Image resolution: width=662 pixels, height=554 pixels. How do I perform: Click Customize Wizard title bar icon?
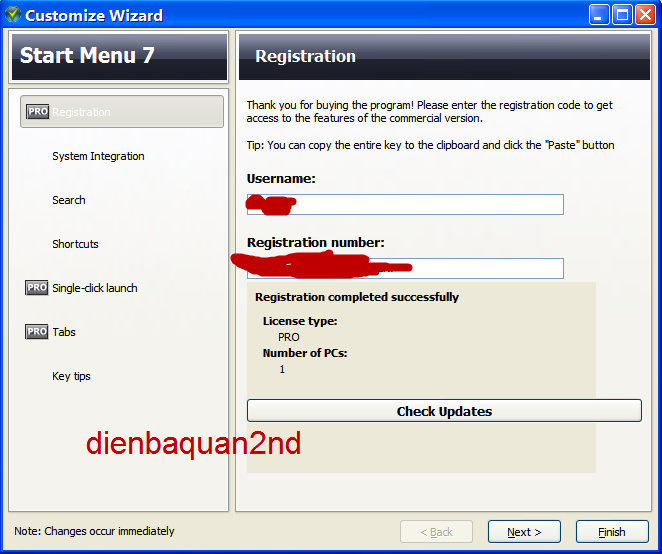tap(13, 14)
